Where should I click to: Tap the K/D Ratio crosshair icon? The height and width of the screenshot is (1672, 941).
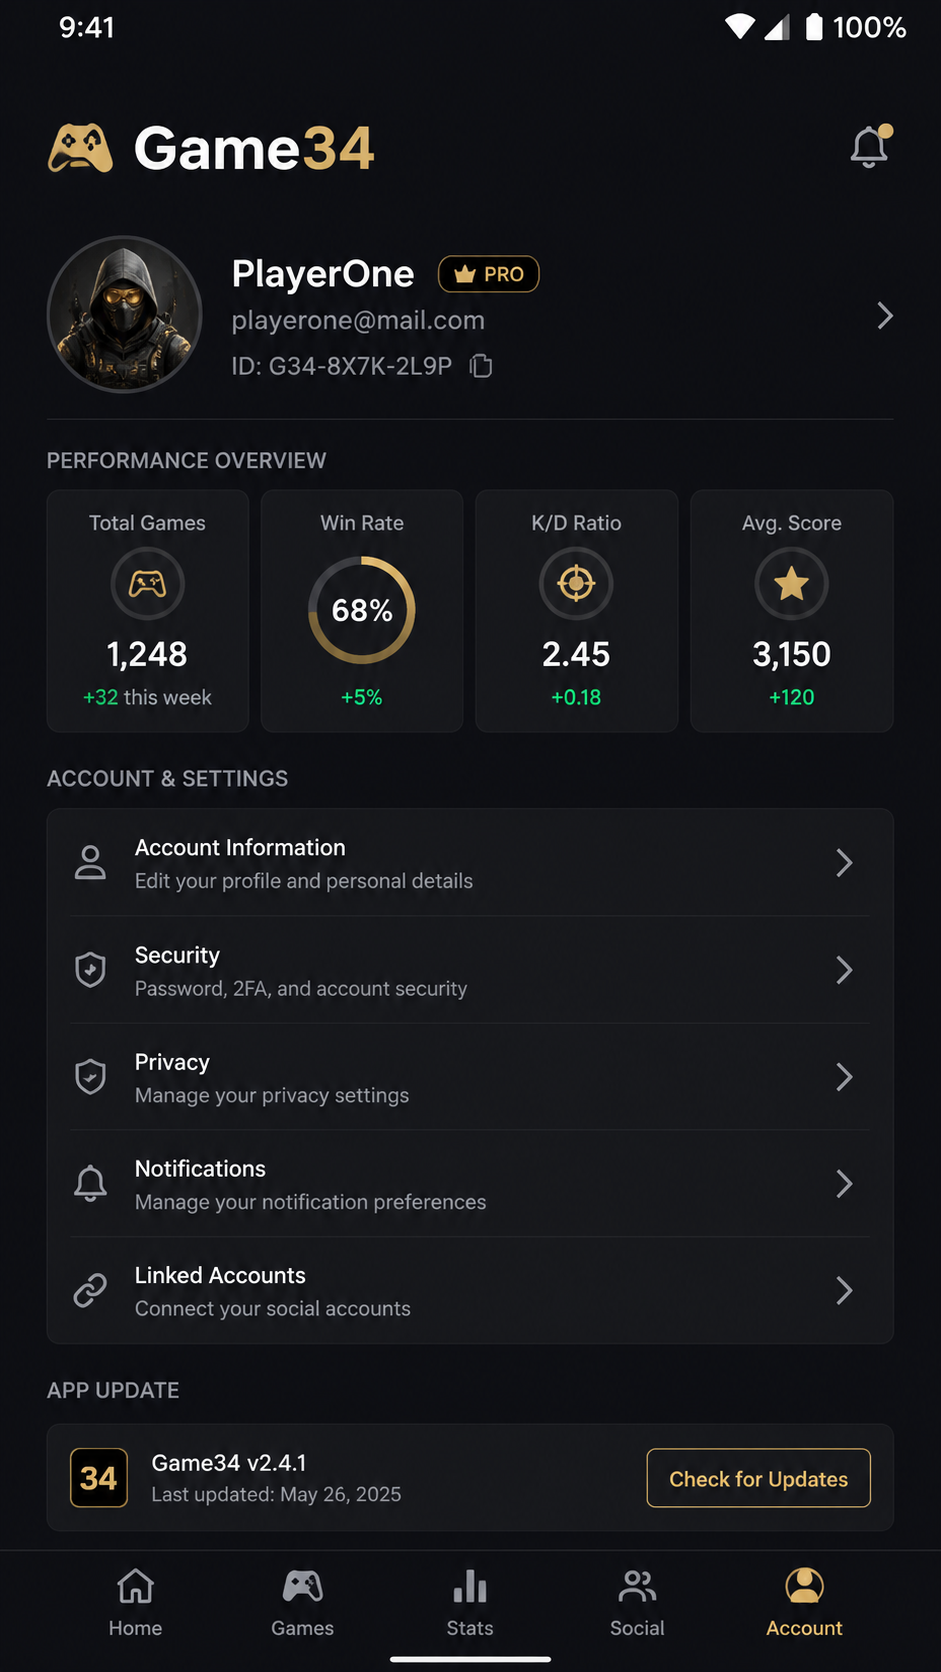point(576,584)
